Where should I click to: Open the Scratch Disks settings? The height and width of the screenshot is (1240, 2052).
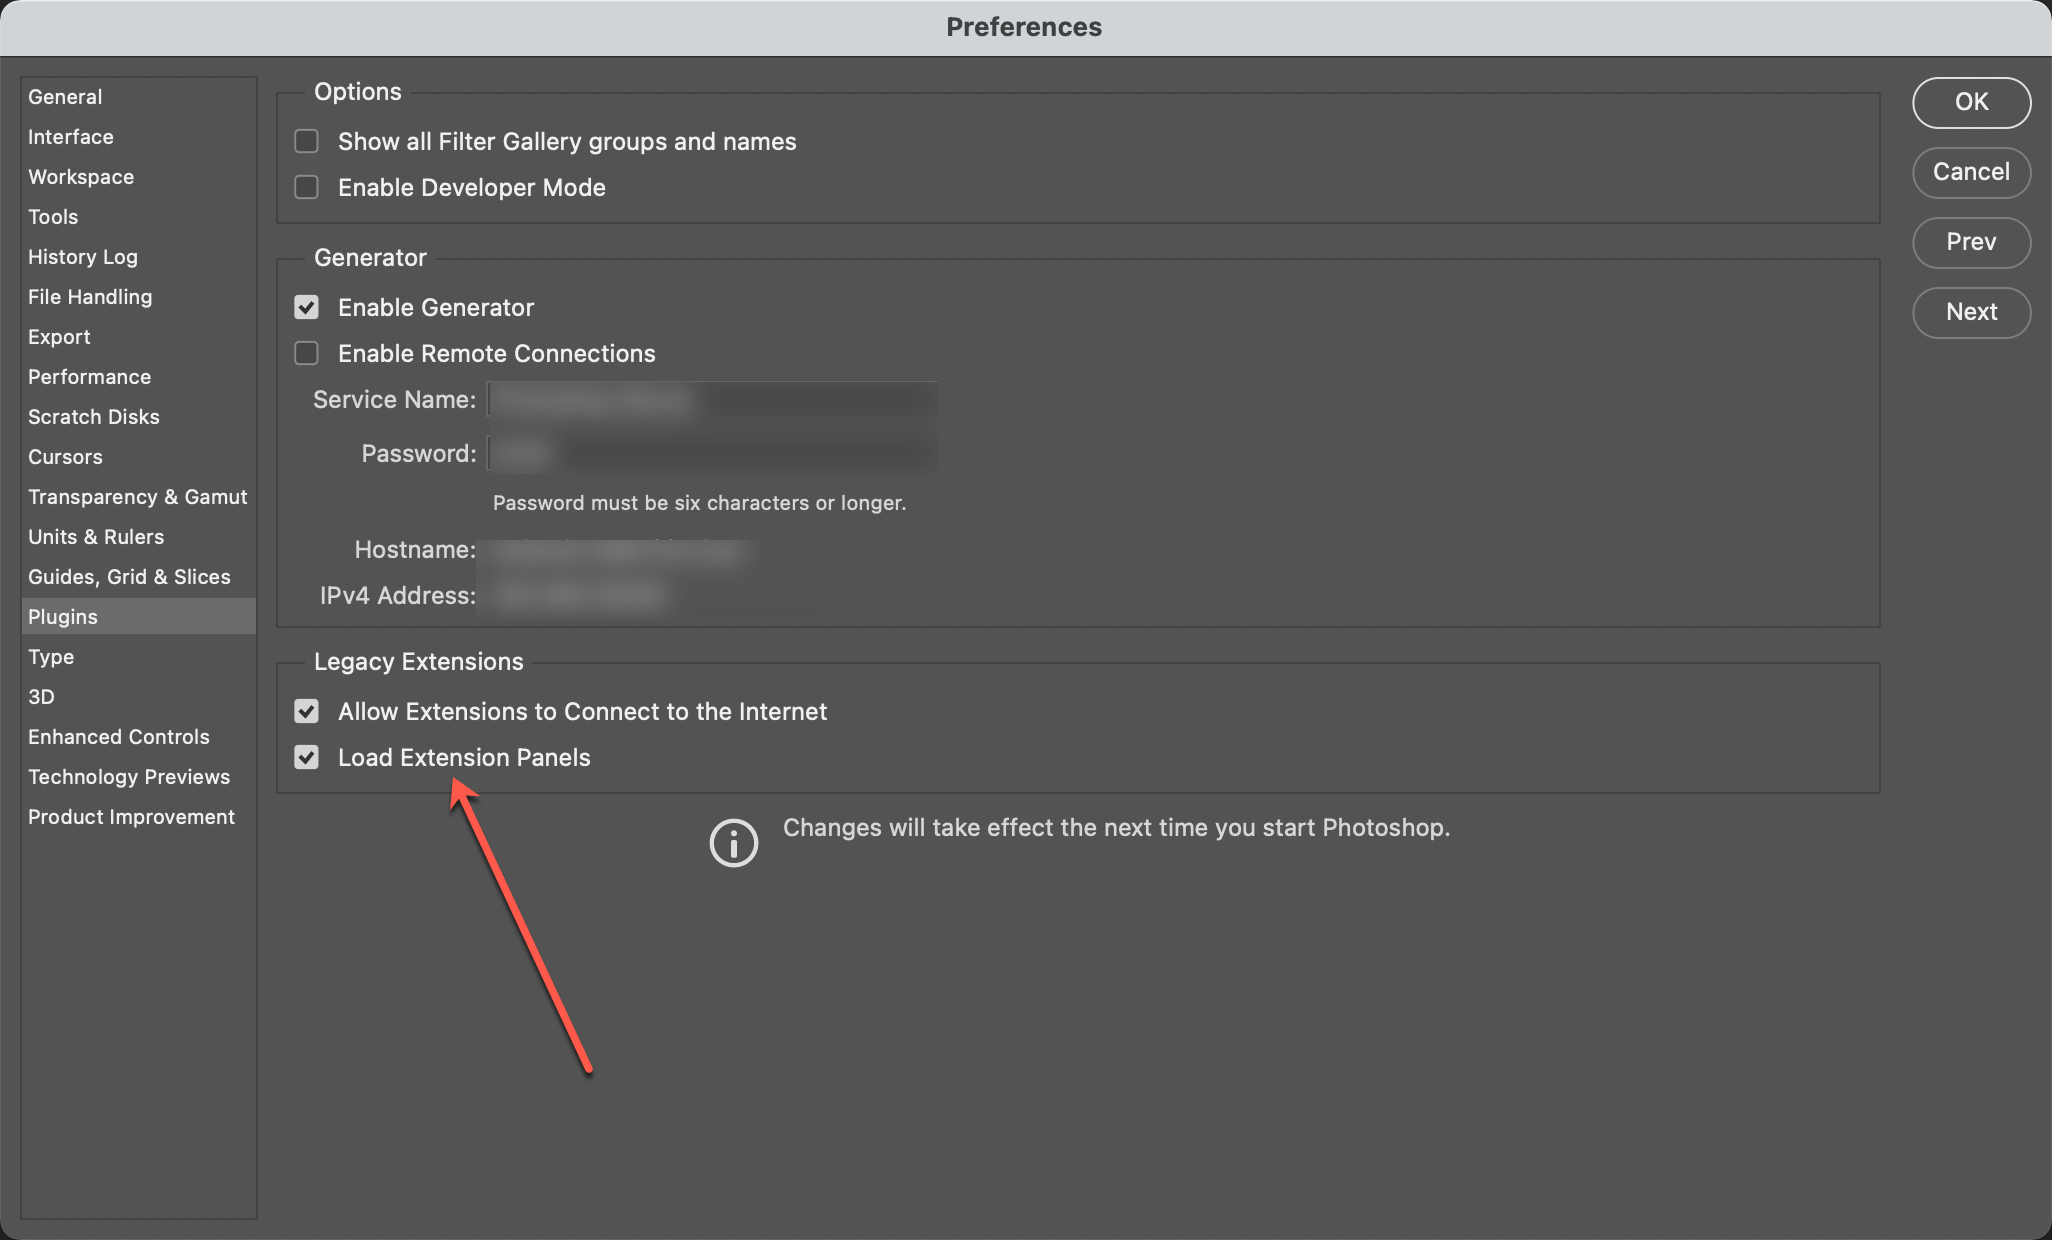click(x=93, y=417)
